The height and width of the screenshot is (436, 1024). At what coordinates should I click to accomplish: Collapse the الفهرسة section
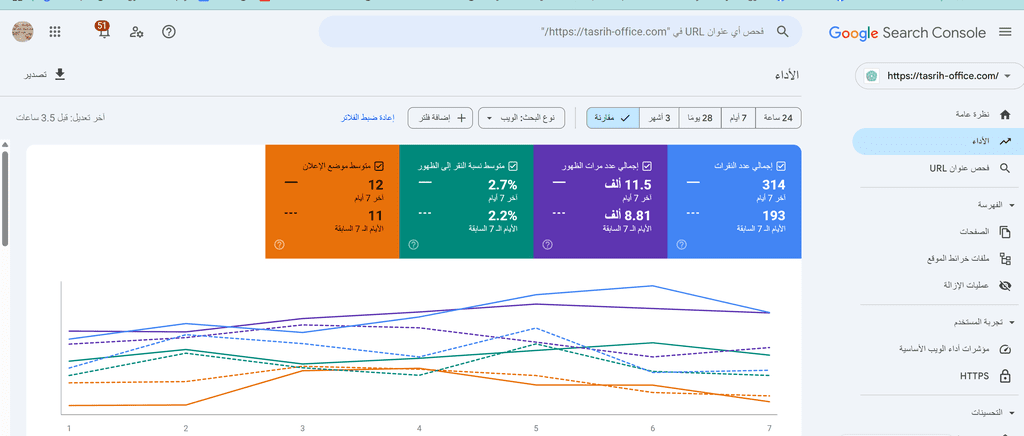[1012, 205]
